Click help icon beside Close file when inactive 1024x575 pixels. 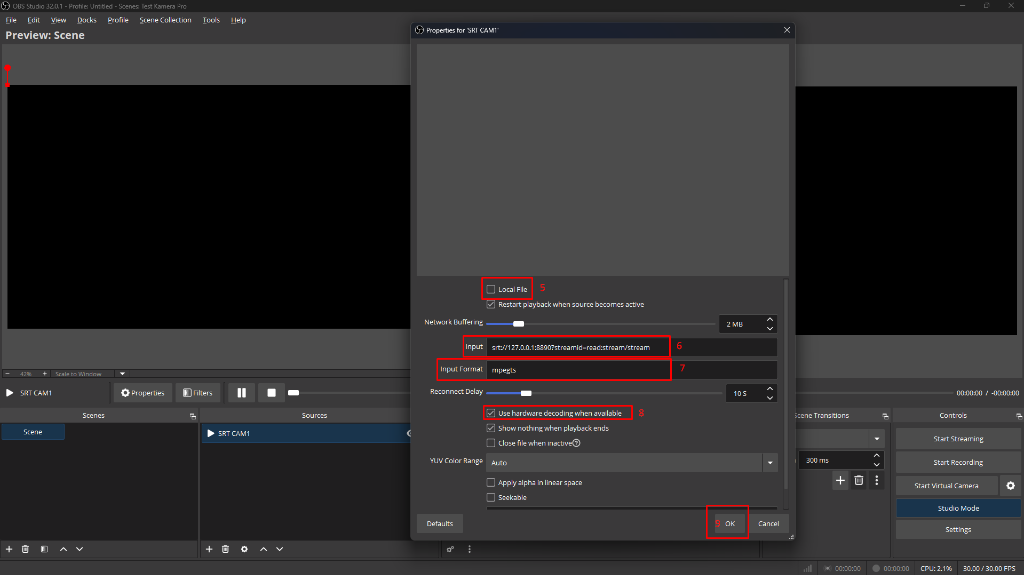[576, 443]
